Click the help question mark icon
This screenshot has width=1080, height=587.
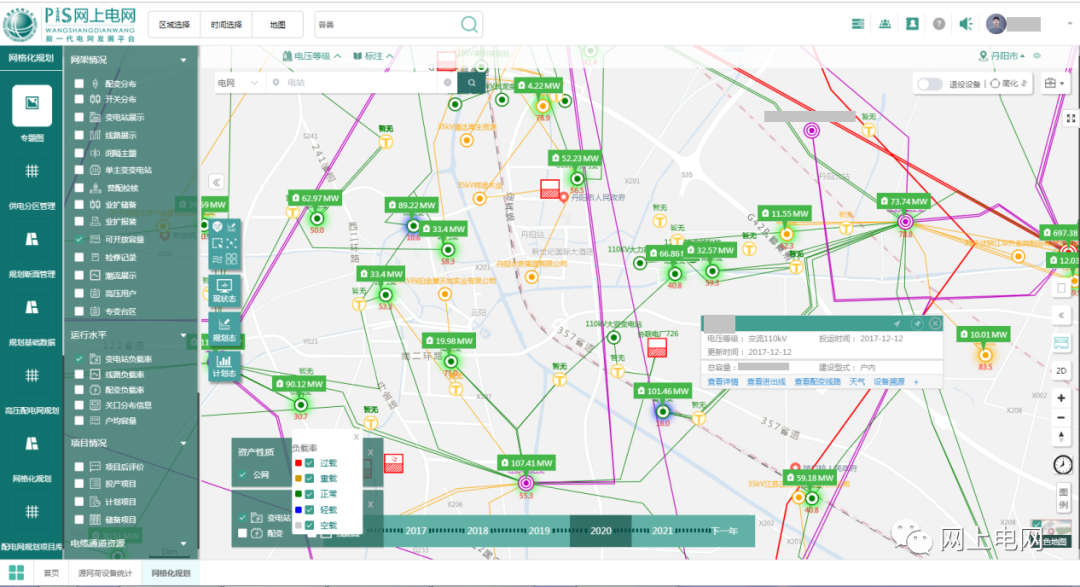coord(939,24)
